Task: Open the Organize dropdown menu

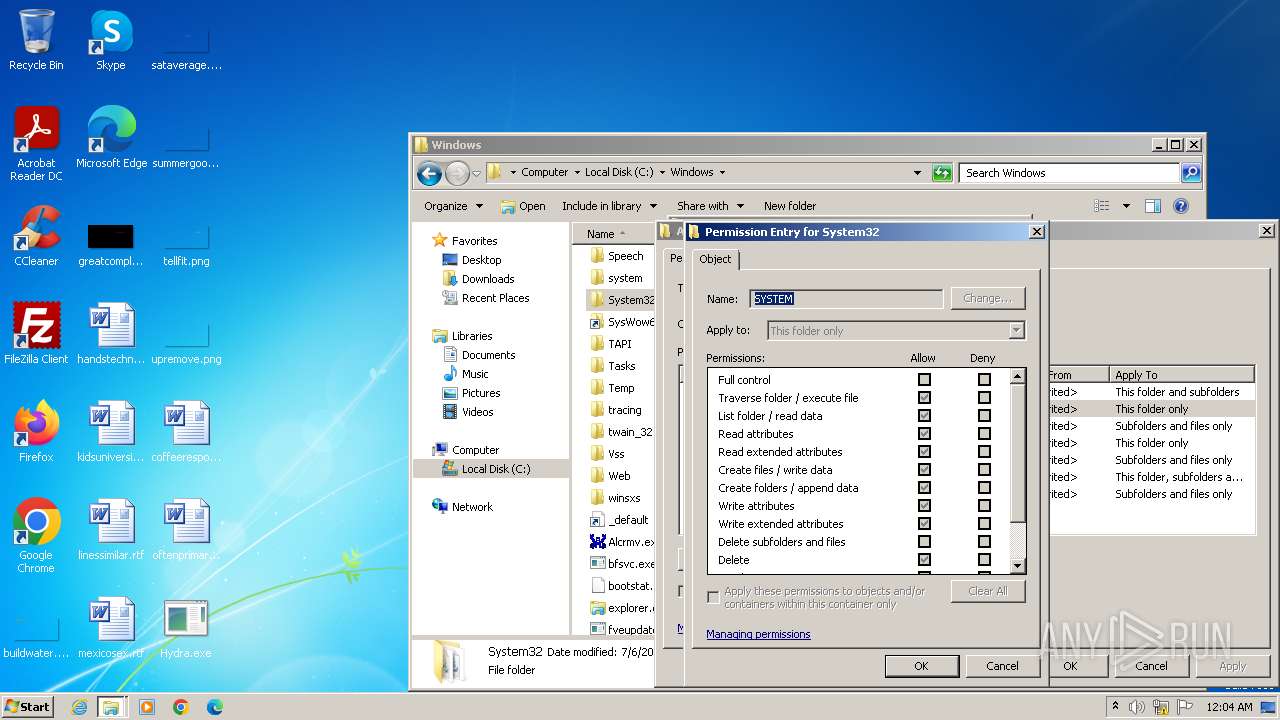Action: coord(453,206)
